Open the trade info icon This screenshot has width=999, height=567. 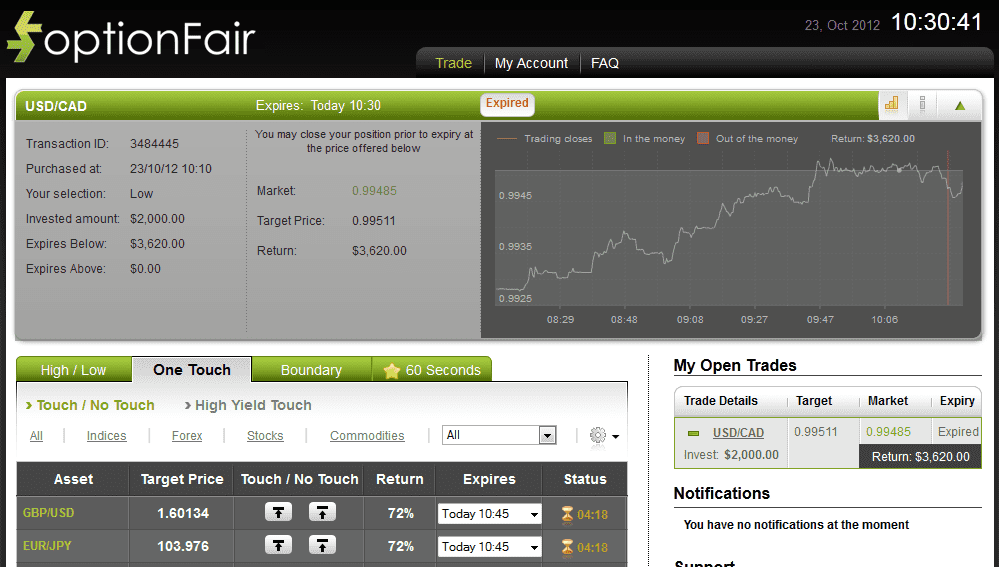tap(922, 104)
